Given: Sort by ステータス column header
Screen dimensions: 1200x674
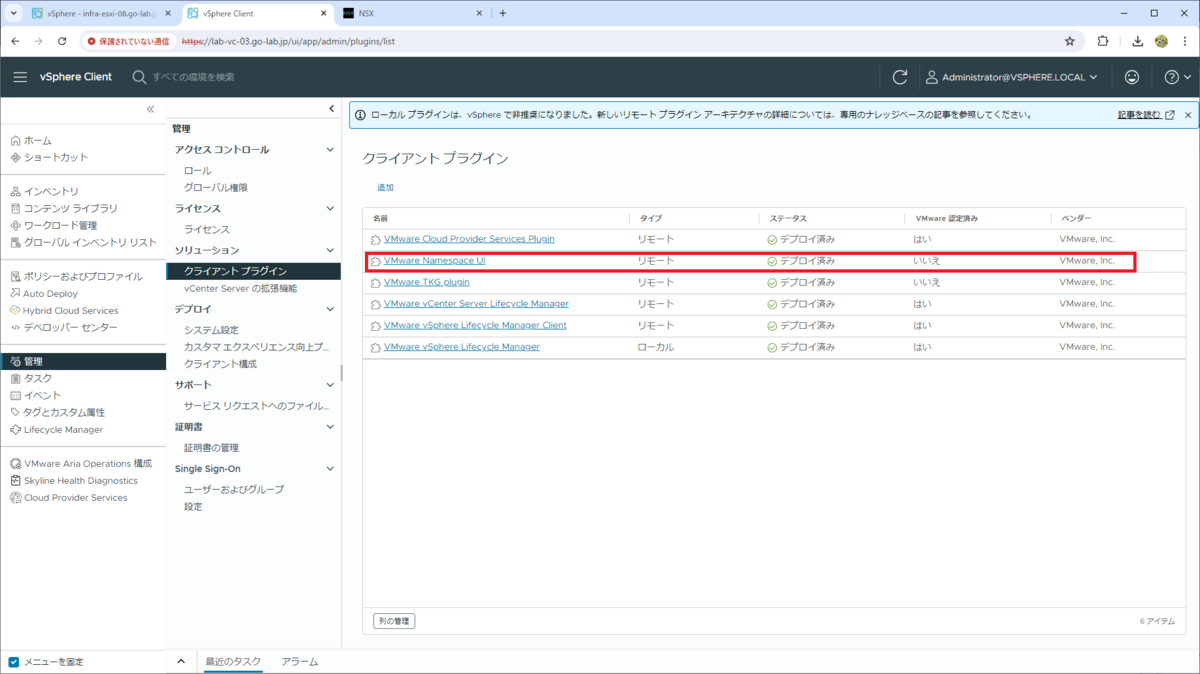Looking at the screenshot, I should (787, 218).
